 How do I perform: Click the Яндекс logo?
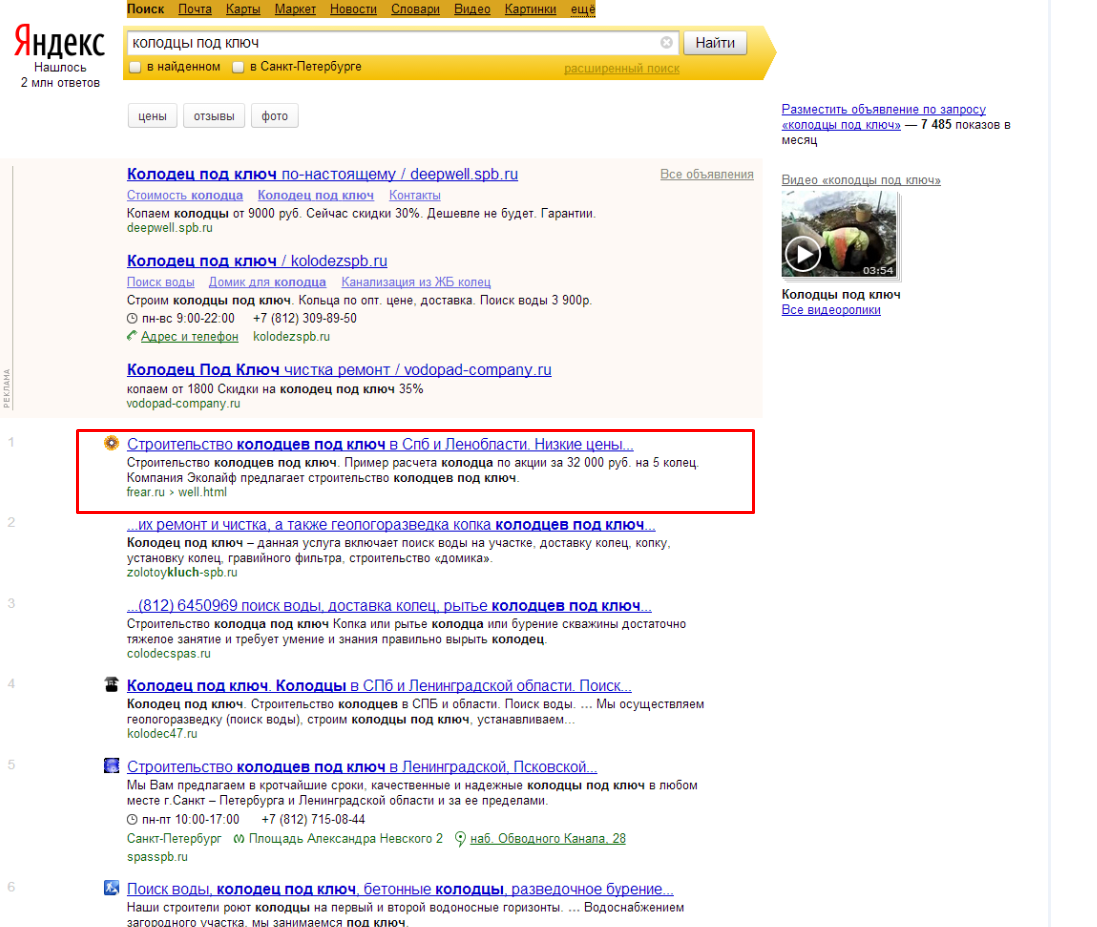(x=59, y=43)
